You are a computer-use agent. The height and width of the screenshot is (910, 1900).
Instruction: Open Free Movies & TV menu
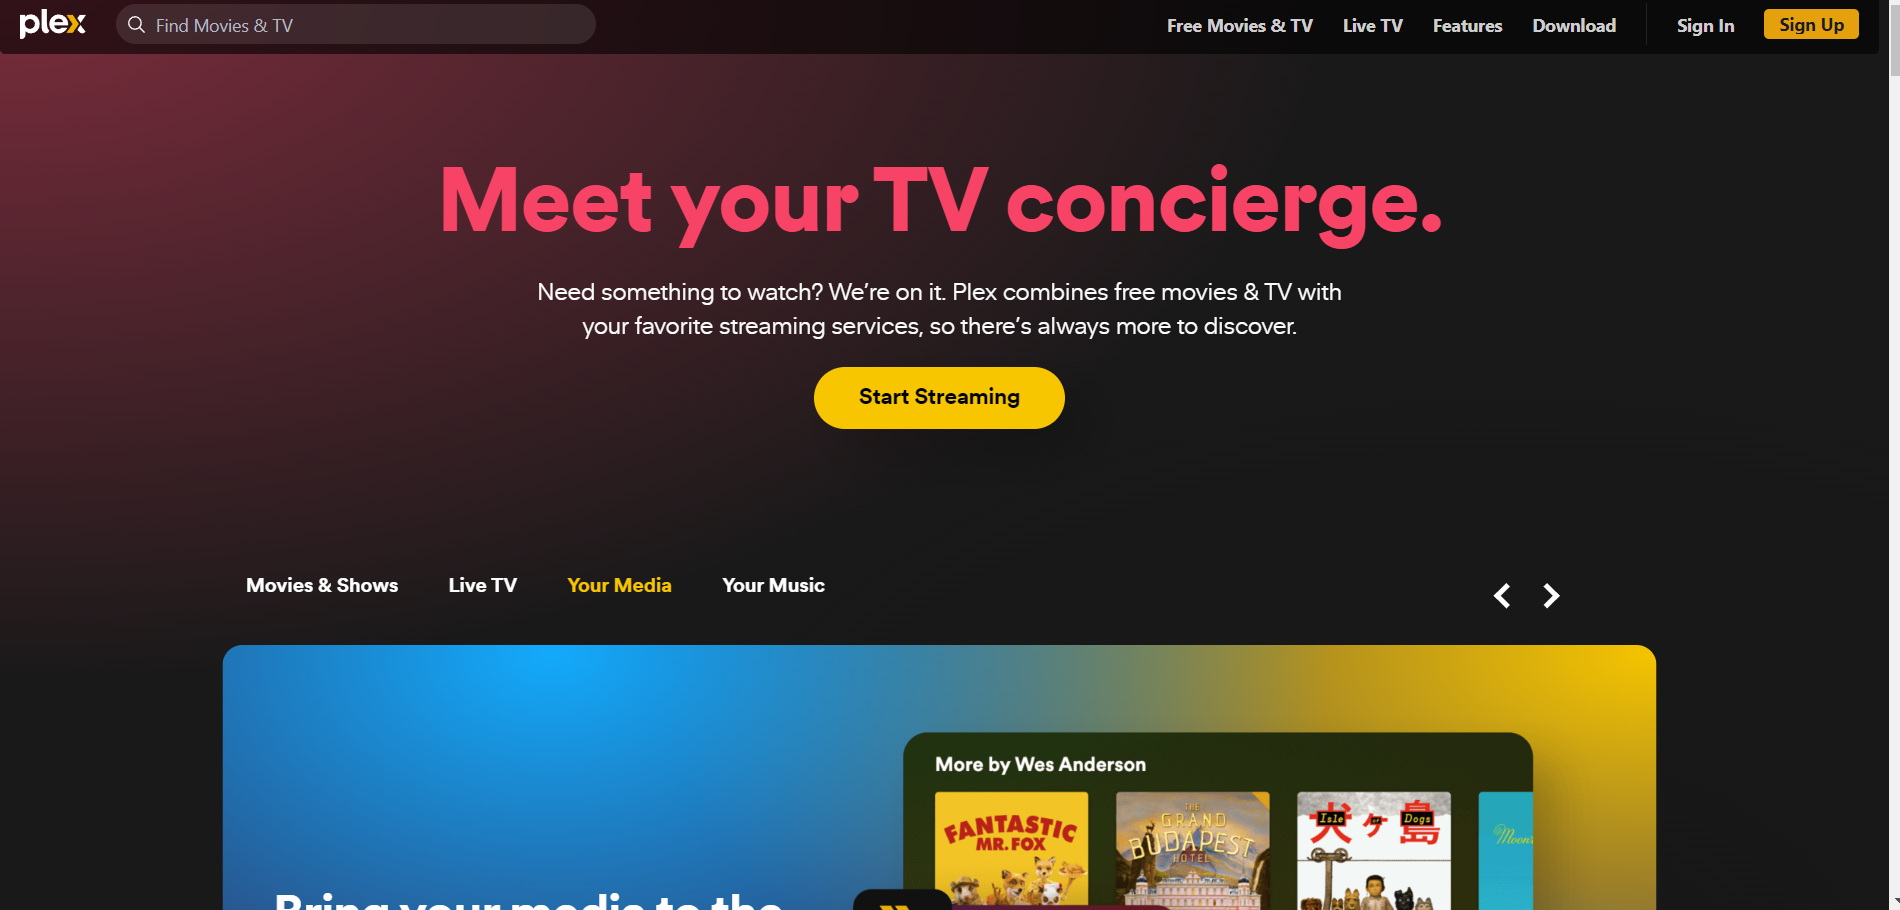(x=1240, y=26)
